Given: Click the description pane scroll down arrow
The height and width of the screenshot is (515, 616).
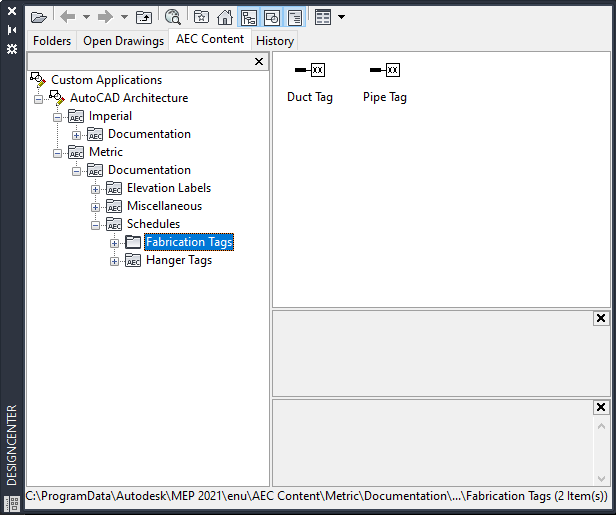Looking at the screenshot, I should pos(601,478).
